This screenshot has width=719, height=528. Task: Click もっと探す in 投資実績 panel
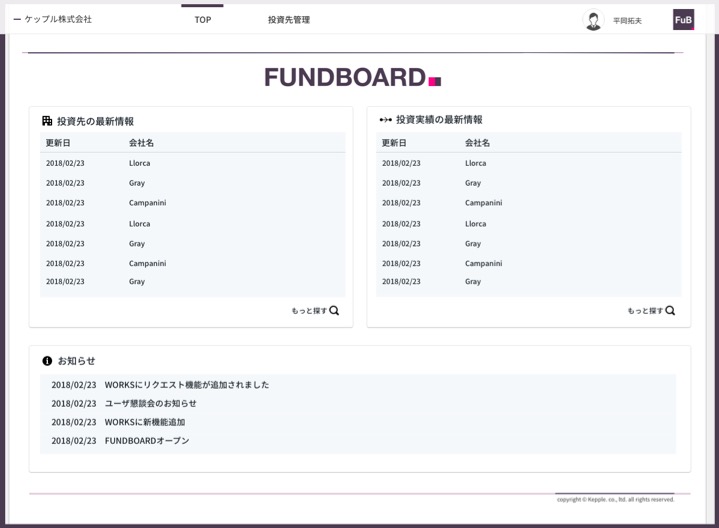[645, 311]
